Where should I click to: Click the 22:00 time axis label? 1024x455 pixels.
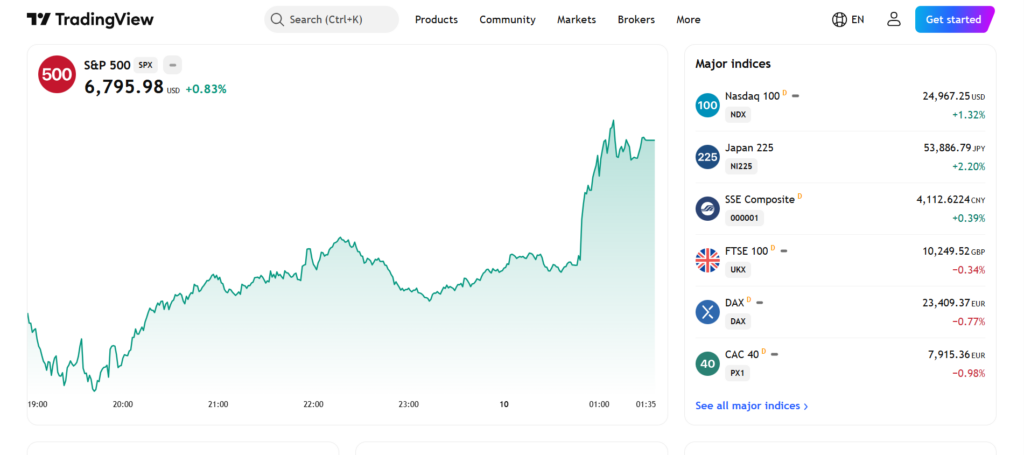coord(313,405)
